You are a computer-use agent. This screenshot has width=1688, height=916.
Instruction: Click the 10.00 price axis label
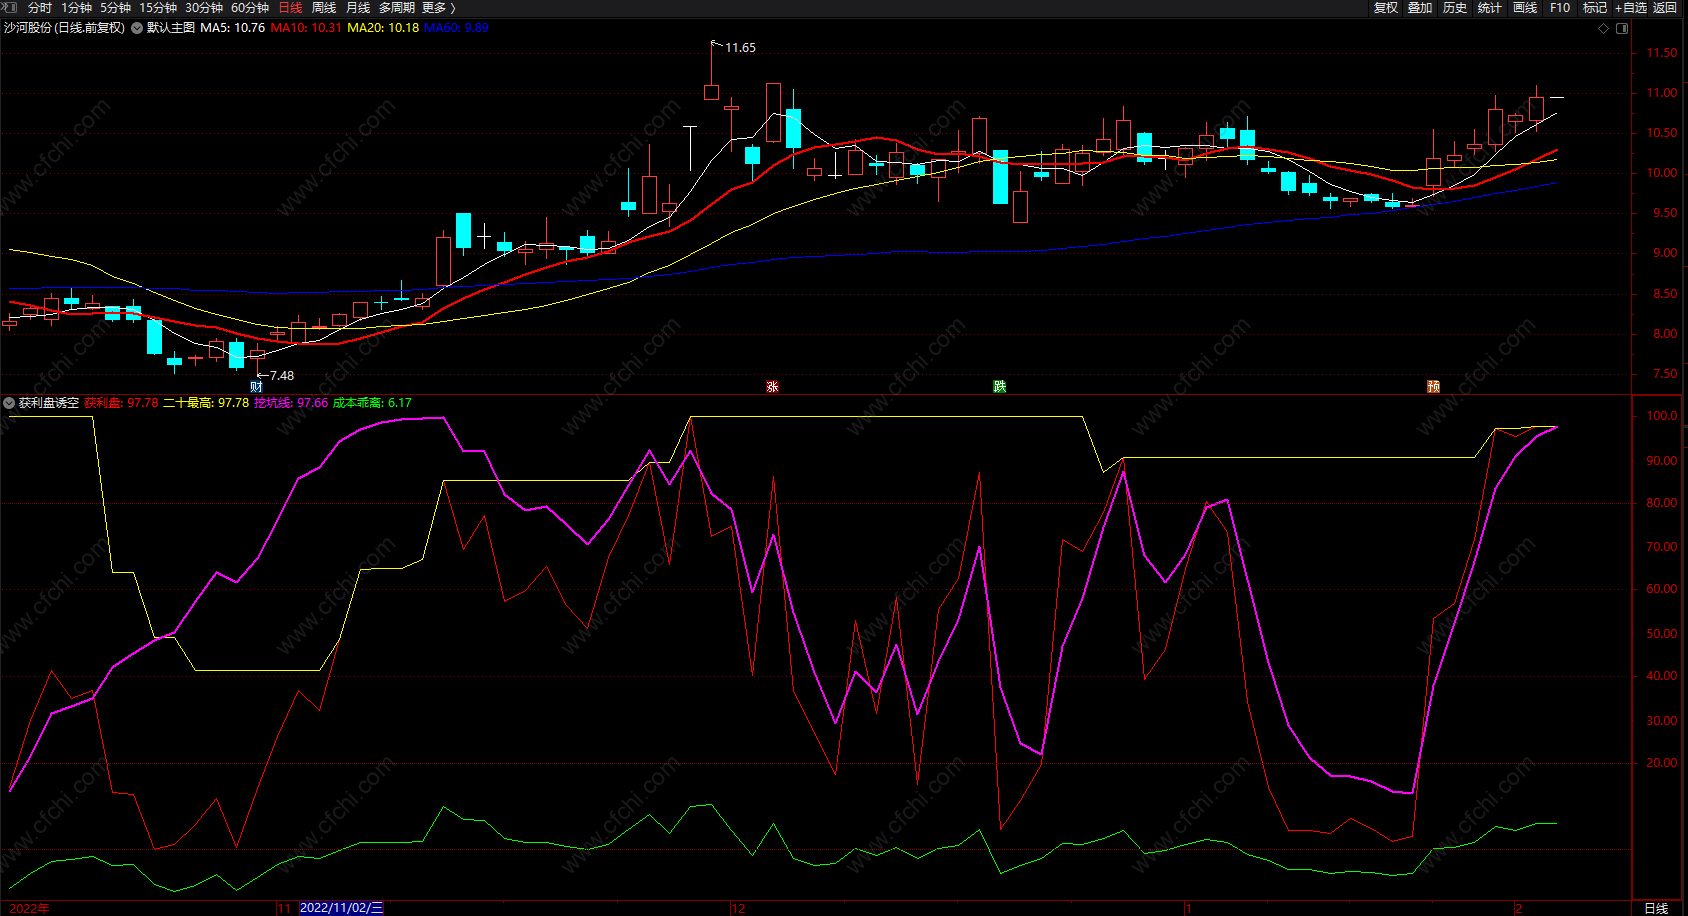1662,173
